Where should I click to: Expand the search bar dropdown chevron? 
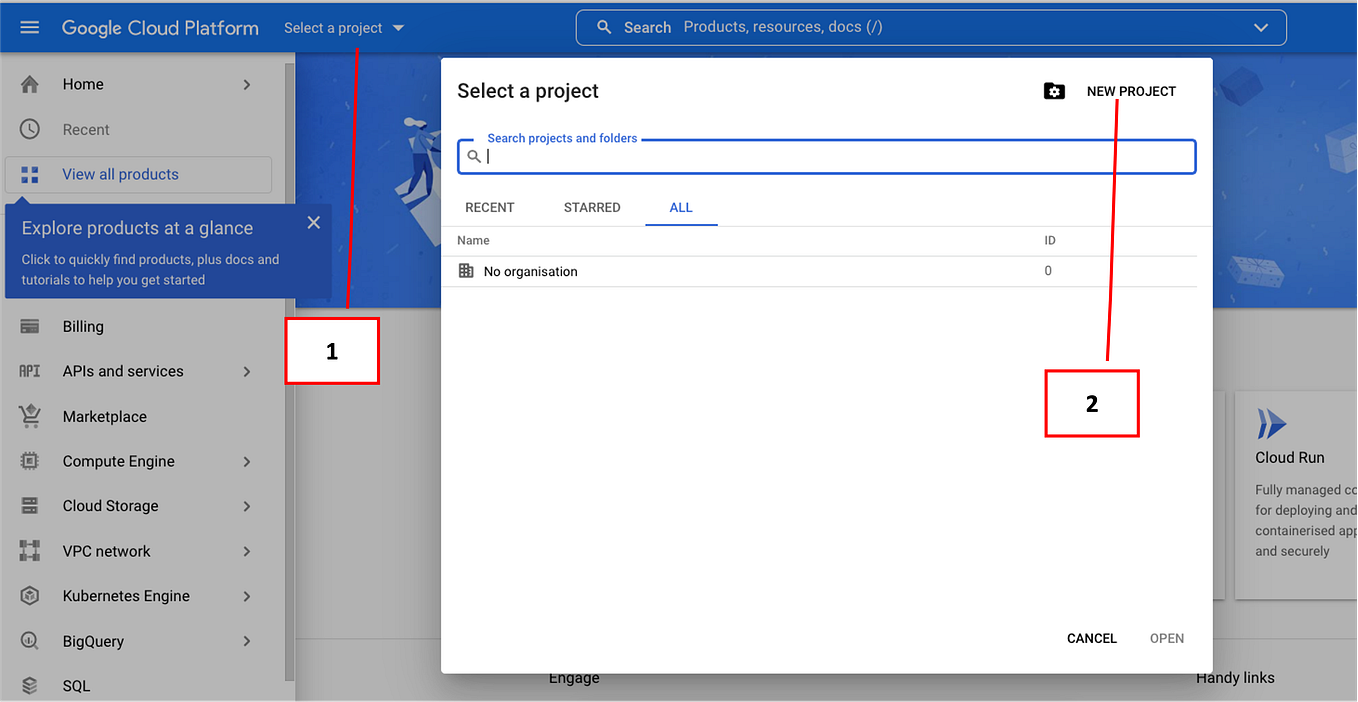1260,27
